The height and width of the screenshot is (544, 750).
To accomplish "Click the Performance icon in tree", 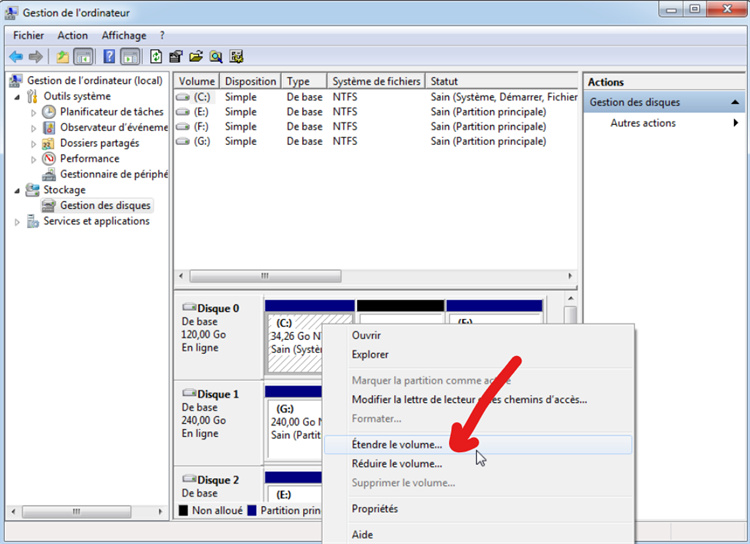I will [x=49, y=159].
